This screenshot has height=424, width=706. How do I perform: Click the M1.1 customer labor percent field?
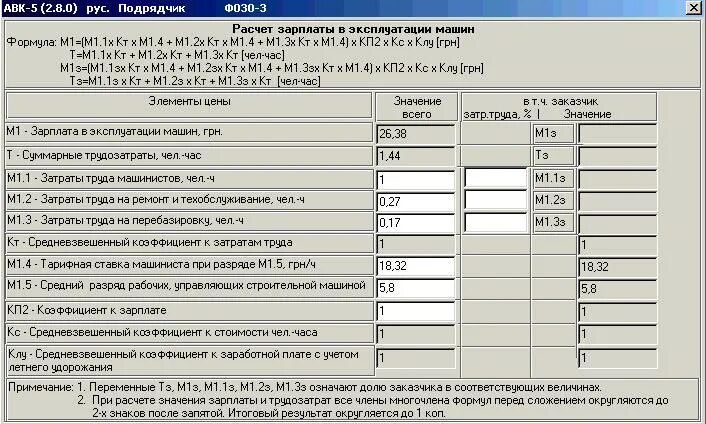[x=495, y=178]
